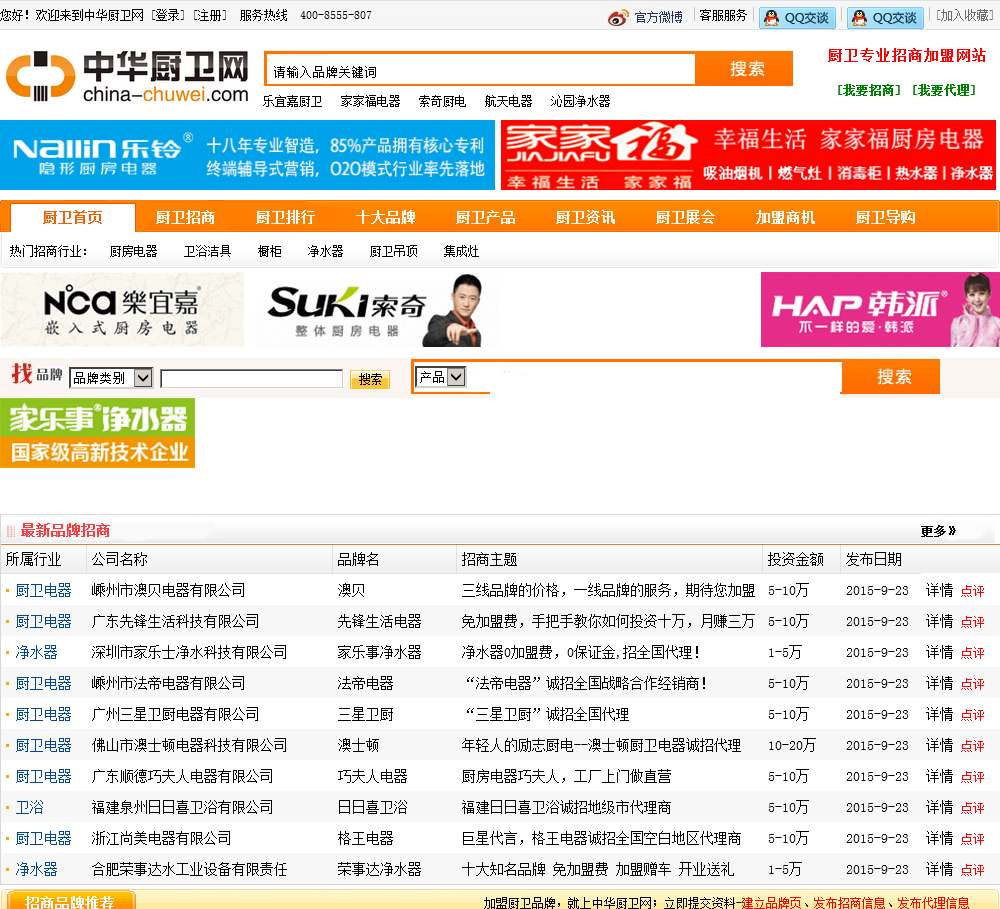This screenshot has width=1000, height=909.
Task: Select the 厨卫吊顶 hot industry link
Action: coord(393,251)
